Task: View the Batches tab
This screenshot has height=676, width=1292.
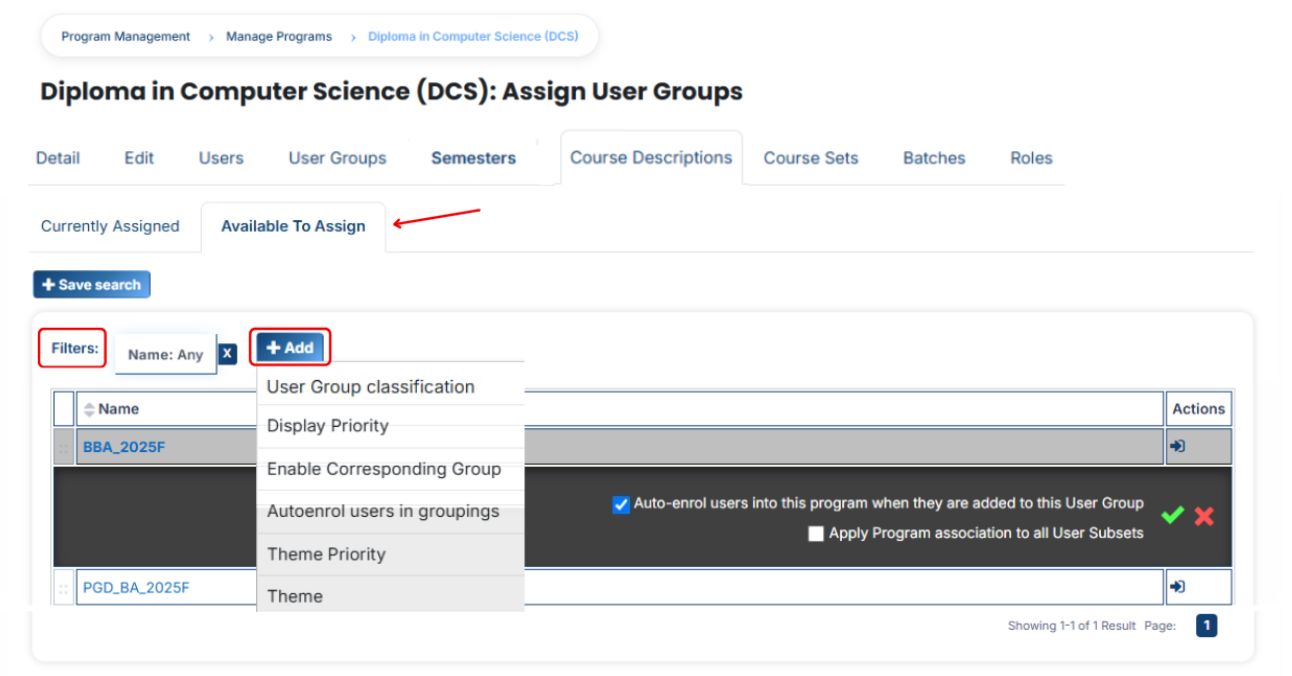Action: (x=934, y=158)
